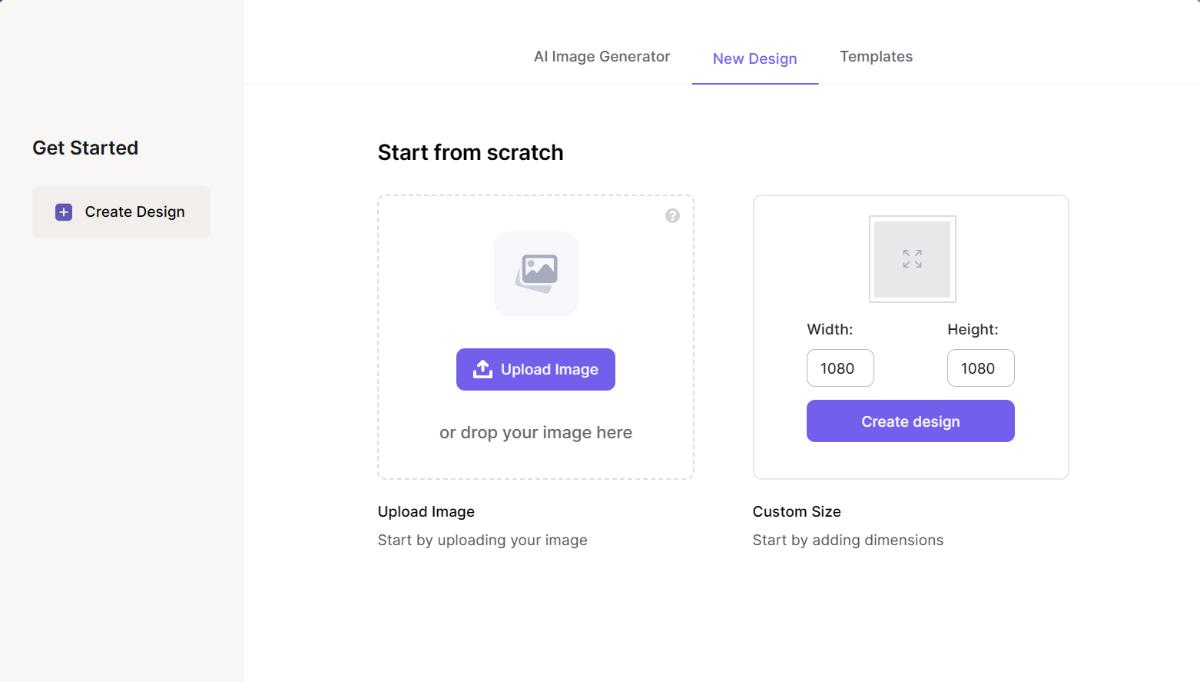This screenshot has width=1200, height=682.
Task: Click the image placeholder icon in upload area
Action: 536,274
